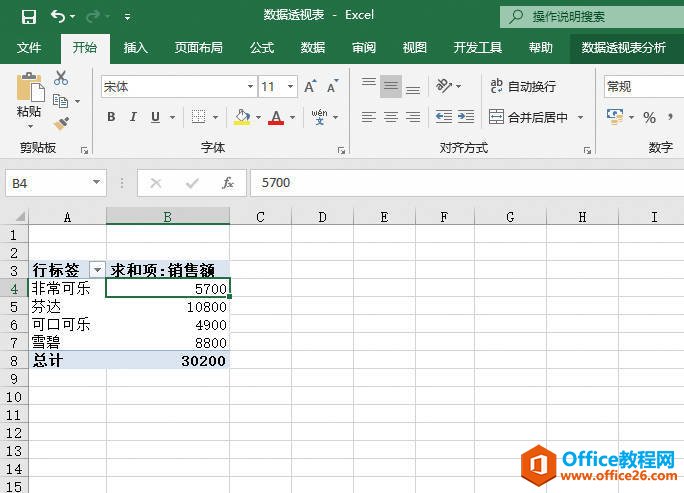The image size is (684, 493).
Task: Switch to the 页面布局 tab
Action: pyautogui.click(x=198, y=47)
